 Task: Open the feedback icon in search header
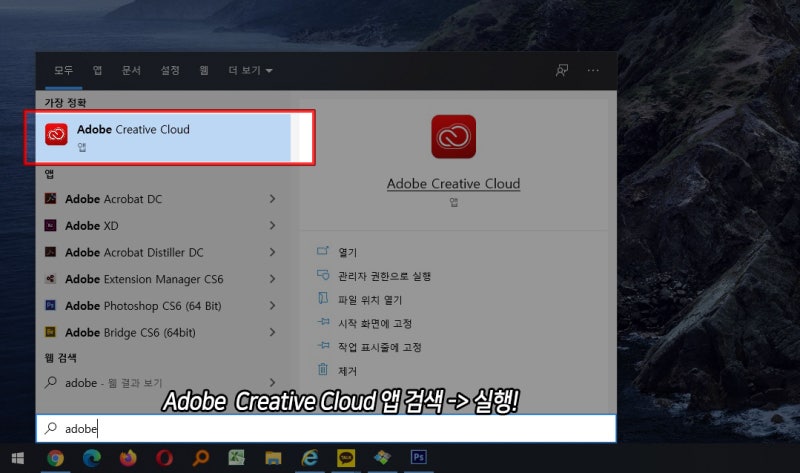[562, 70]
